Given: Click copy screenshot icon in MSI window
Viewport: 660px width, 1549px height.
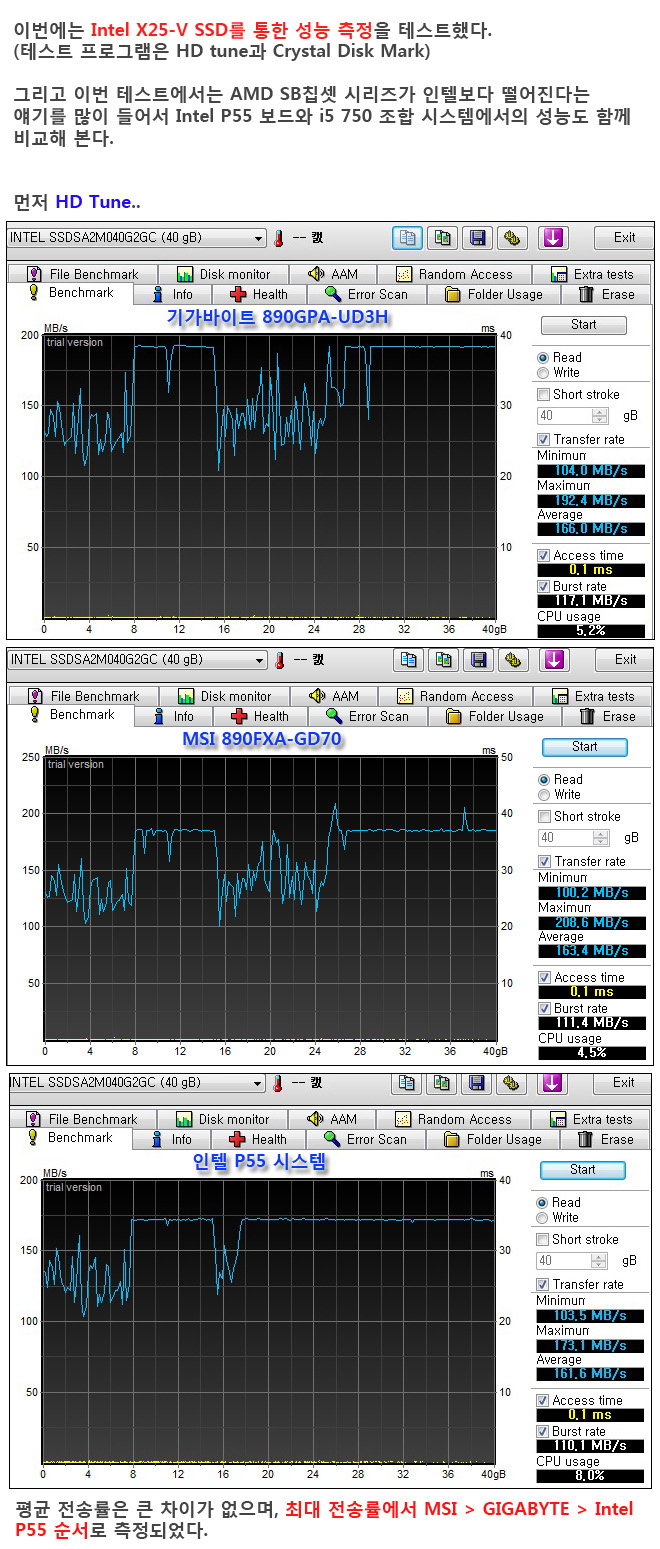Looking at the screenshot, I should [444, 660].
